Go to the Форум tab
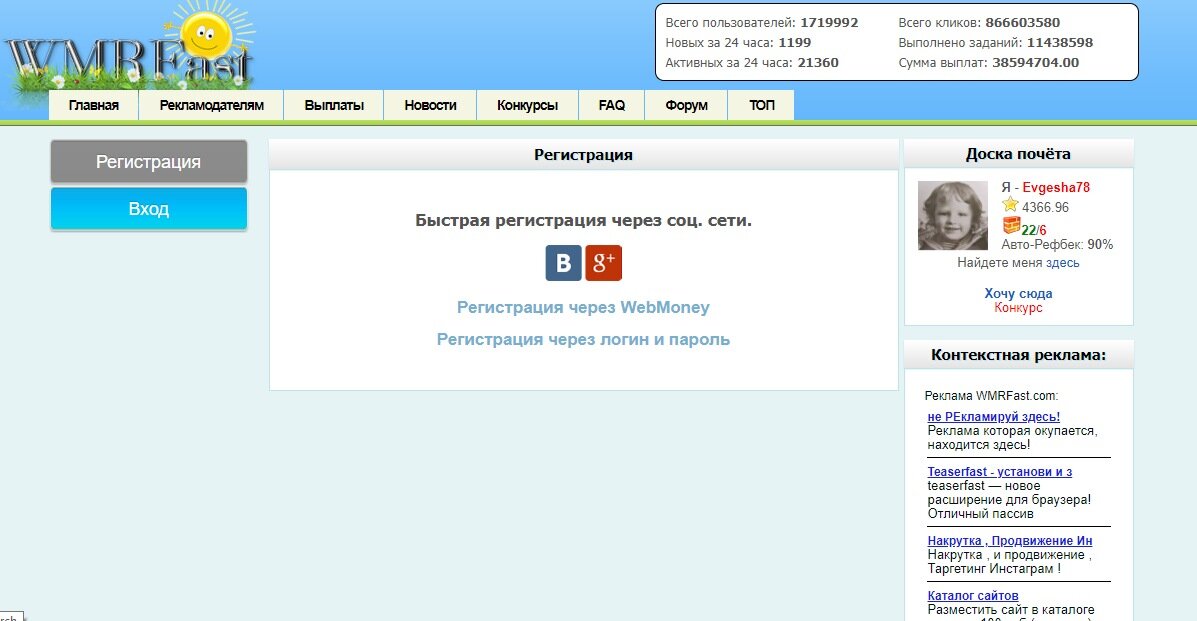Screen dimensions: 1197x621 click(686, 104)
